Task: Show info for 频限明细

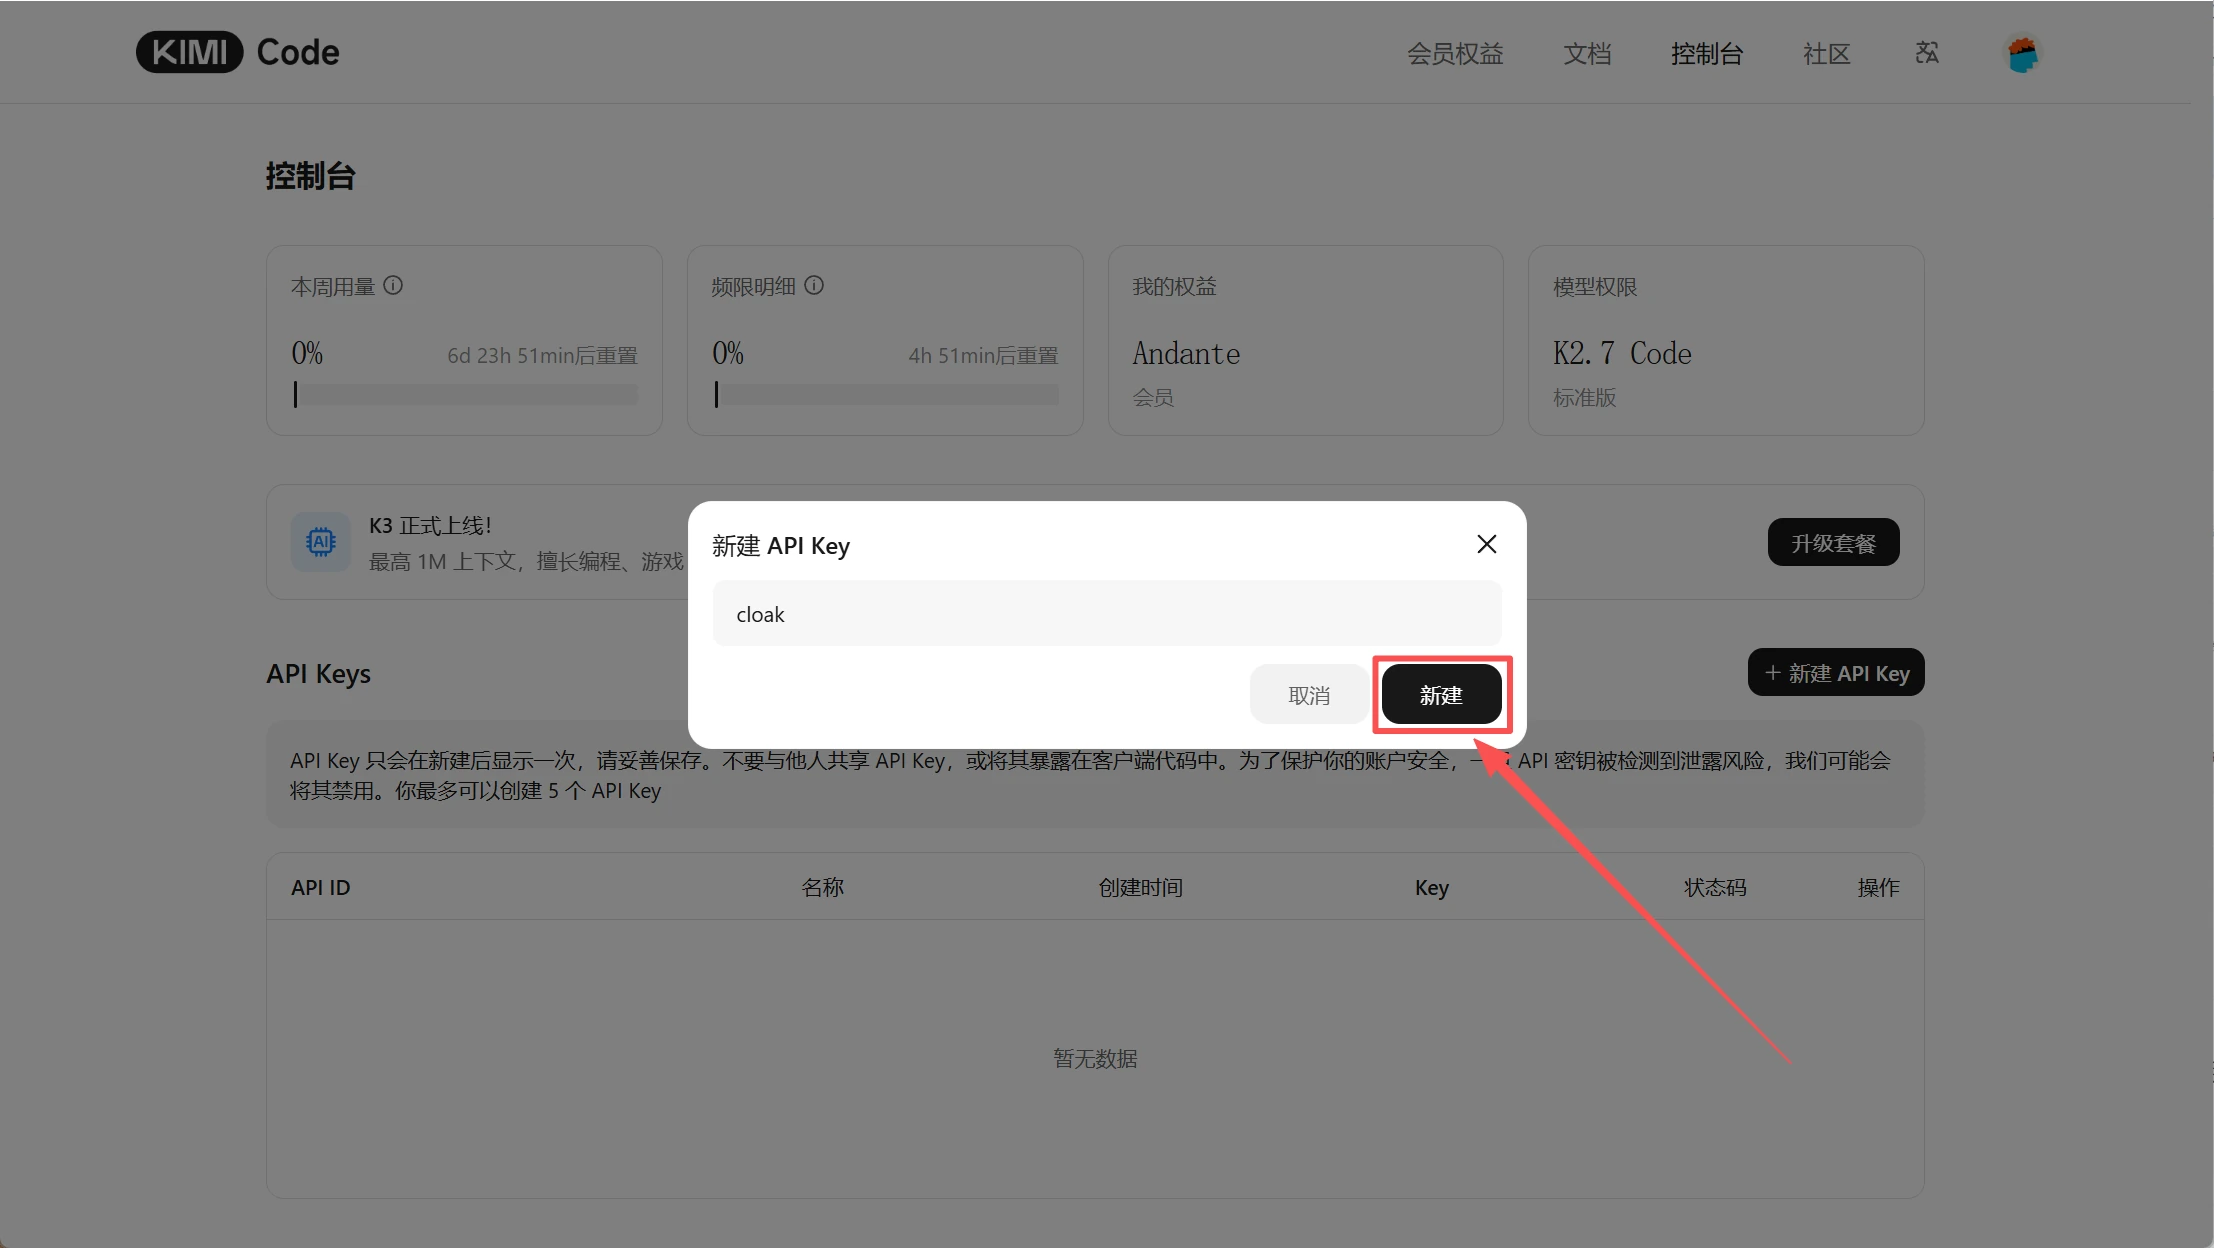Action: (x=814, y=286)
